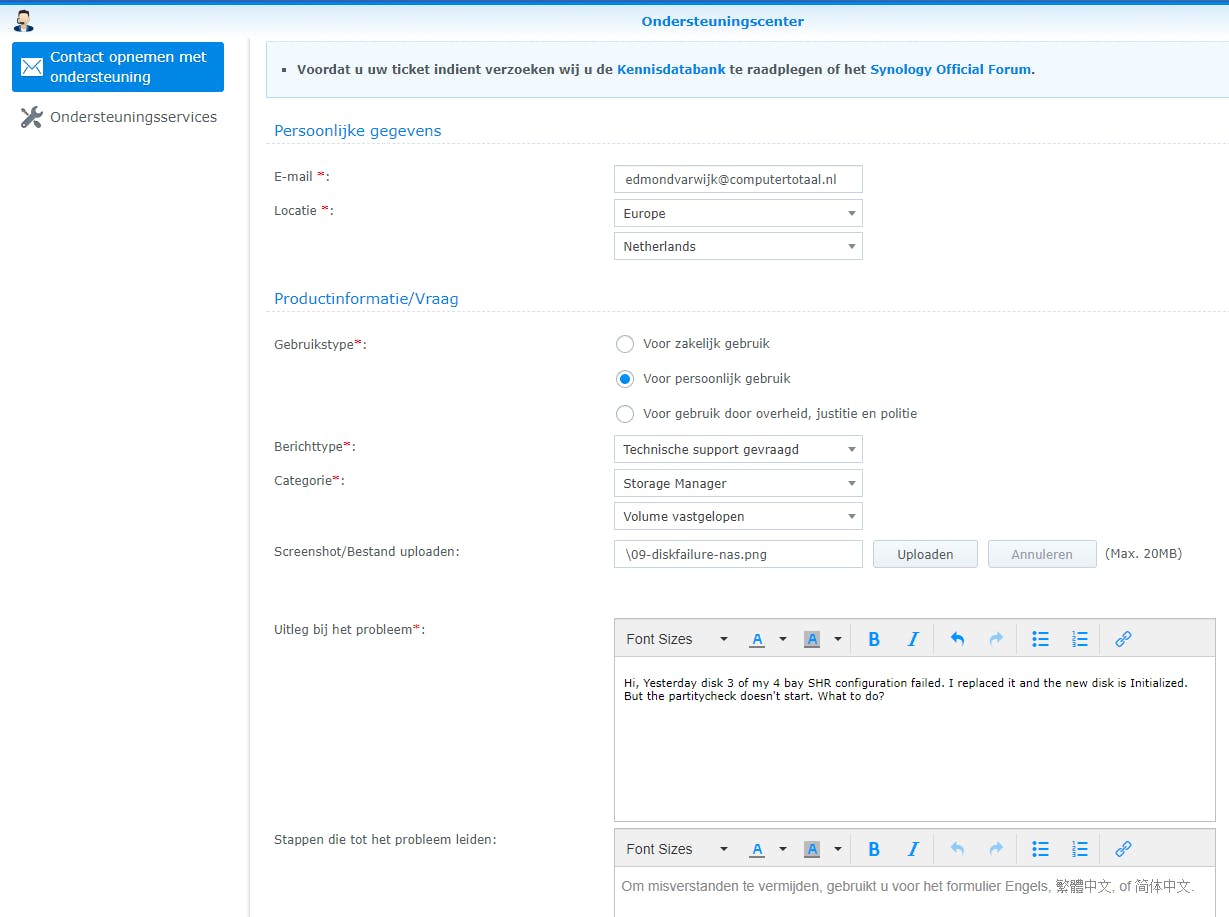Click the wrench tools icon for Ondersteuningsservices

32,117
